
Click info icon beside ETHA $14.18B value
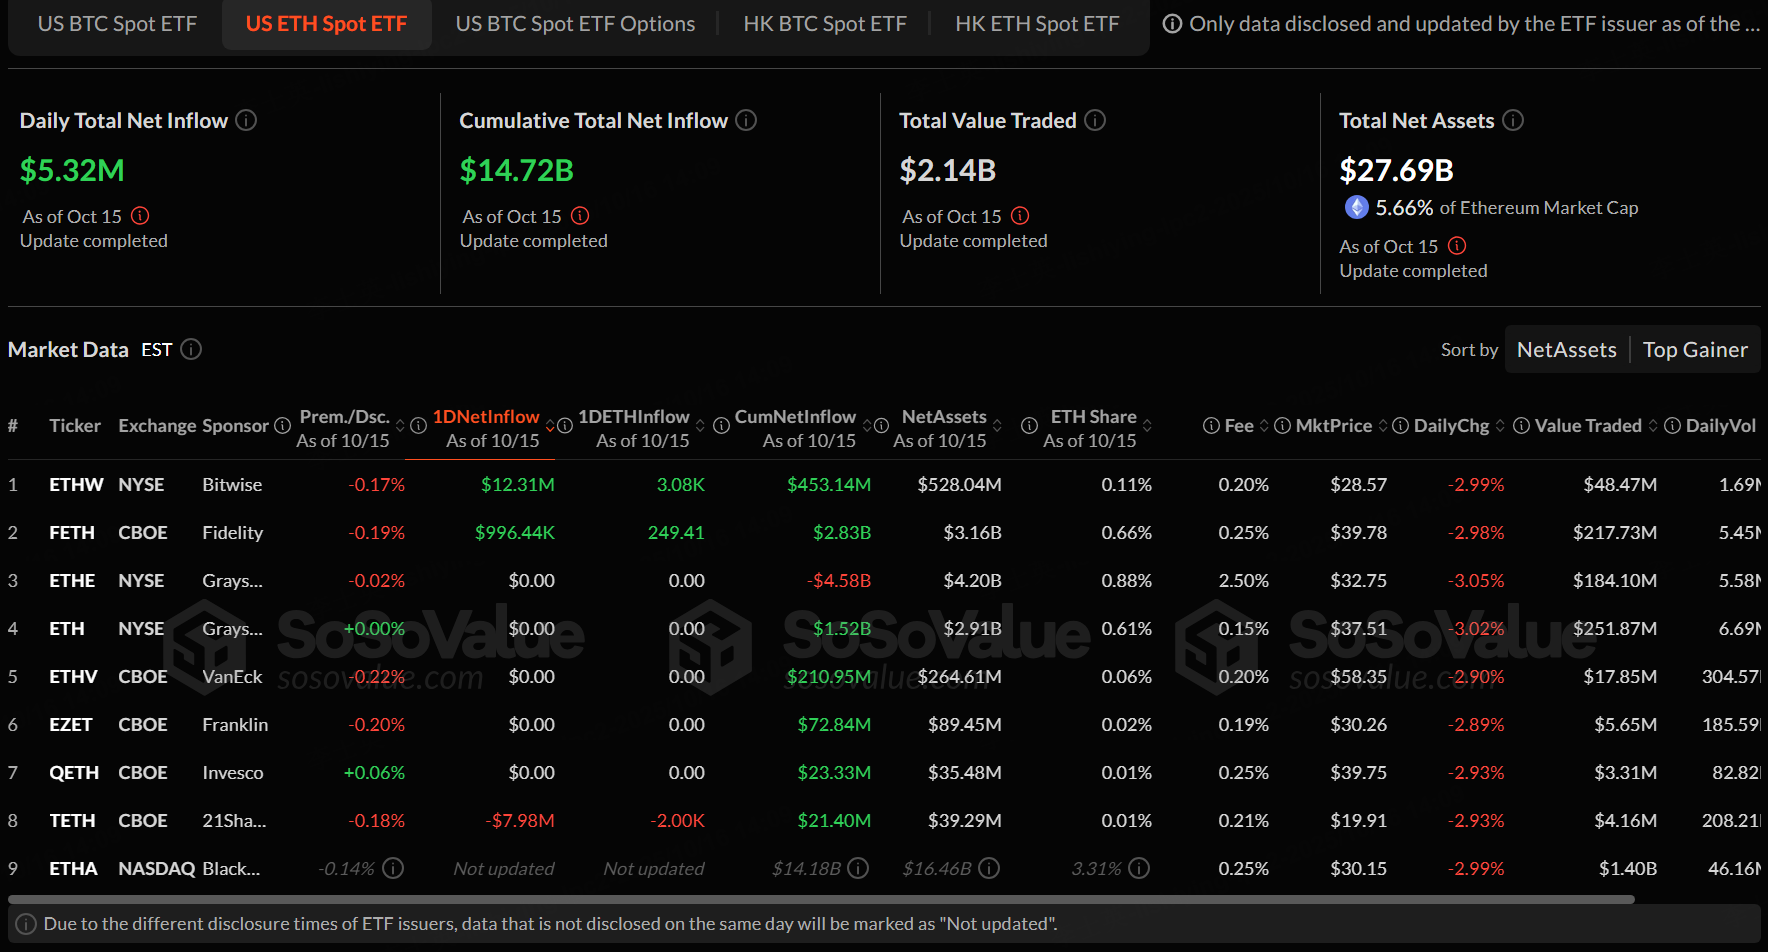click(858, 868)
